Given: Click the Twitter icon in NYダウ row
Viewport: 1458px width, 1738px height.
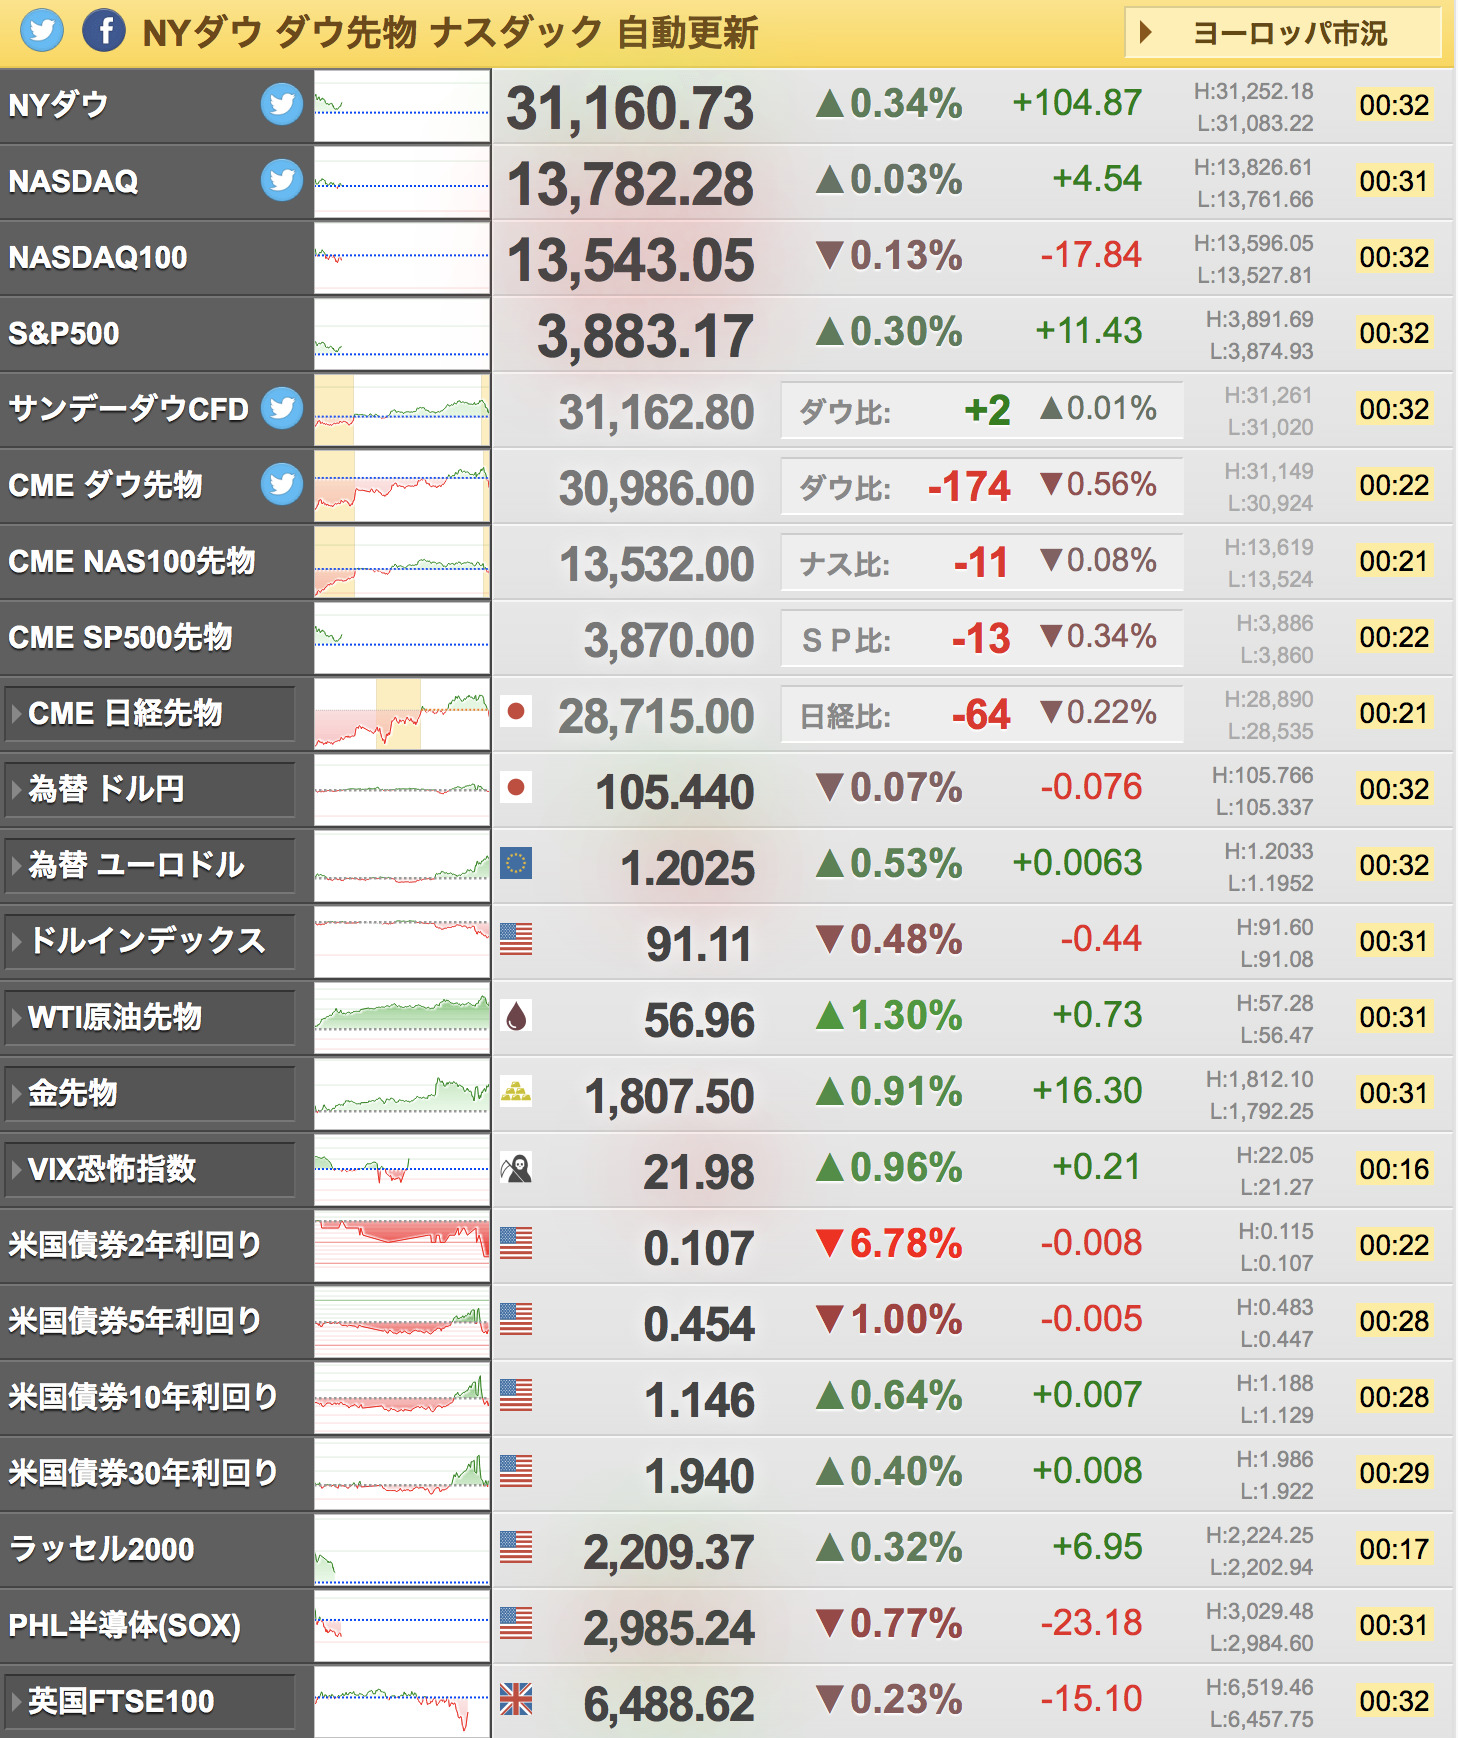Looking at the screenshot, I should tap(282, 104).
